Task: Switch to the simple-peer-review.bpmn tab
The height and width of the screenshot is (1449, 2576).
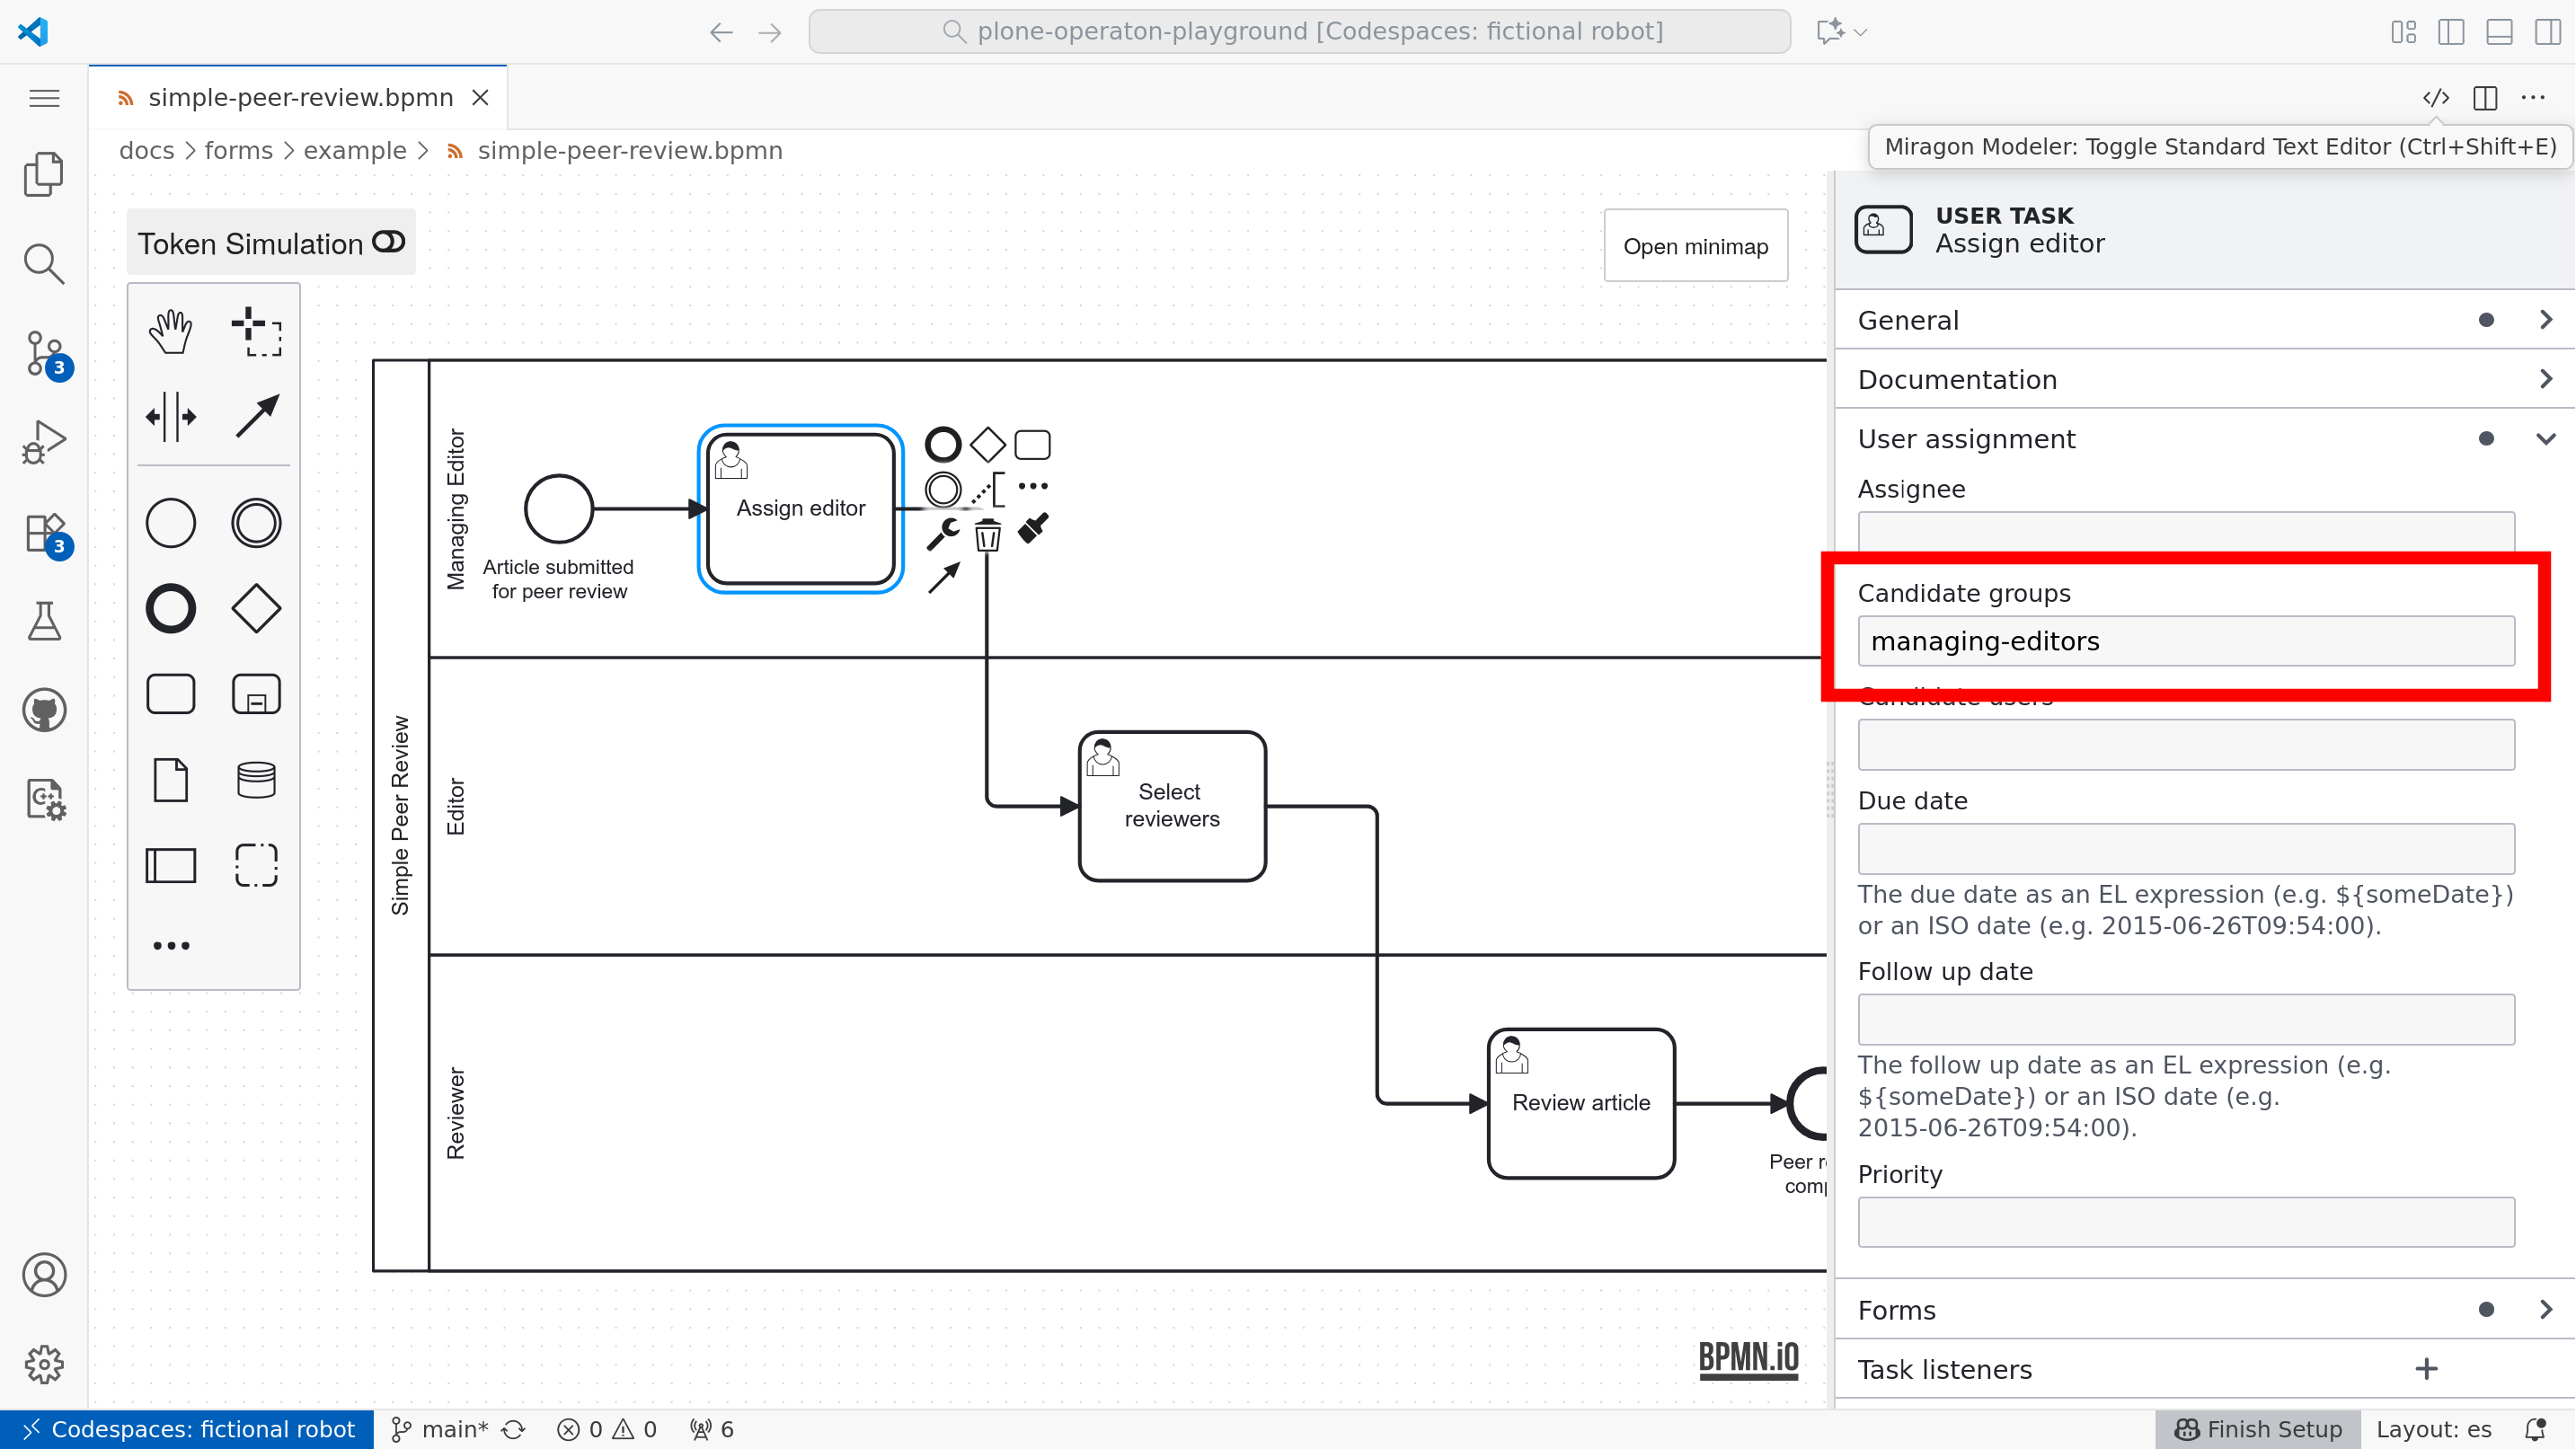Action: tap(299, 97)
